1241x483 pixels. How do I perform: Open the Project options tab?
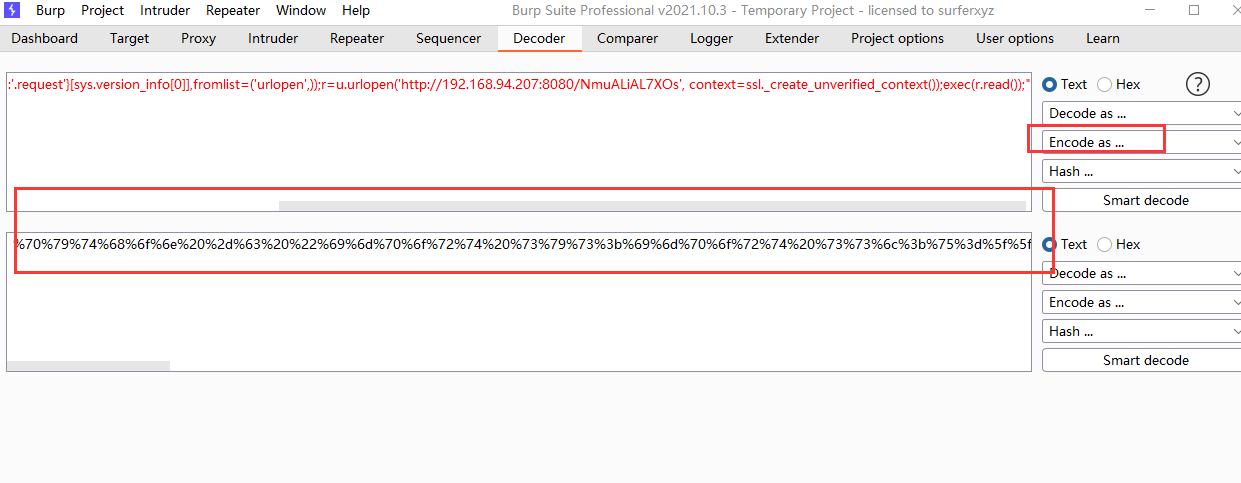click(x=898, y=38)
